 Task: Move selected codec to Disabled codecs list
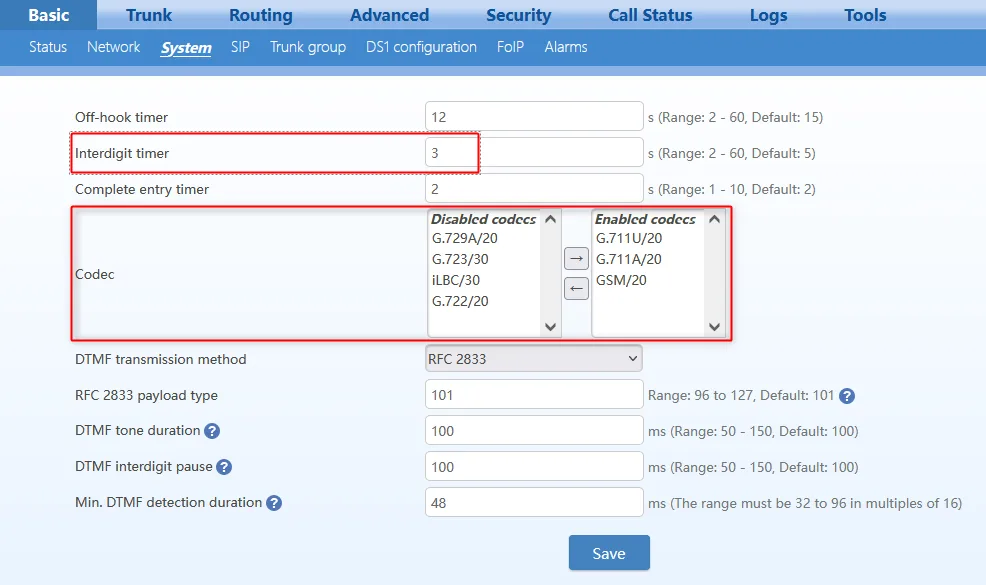coord(576,289)
